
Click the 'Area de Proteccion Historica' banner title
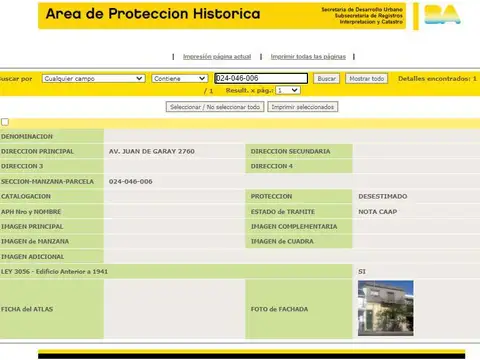153,14
